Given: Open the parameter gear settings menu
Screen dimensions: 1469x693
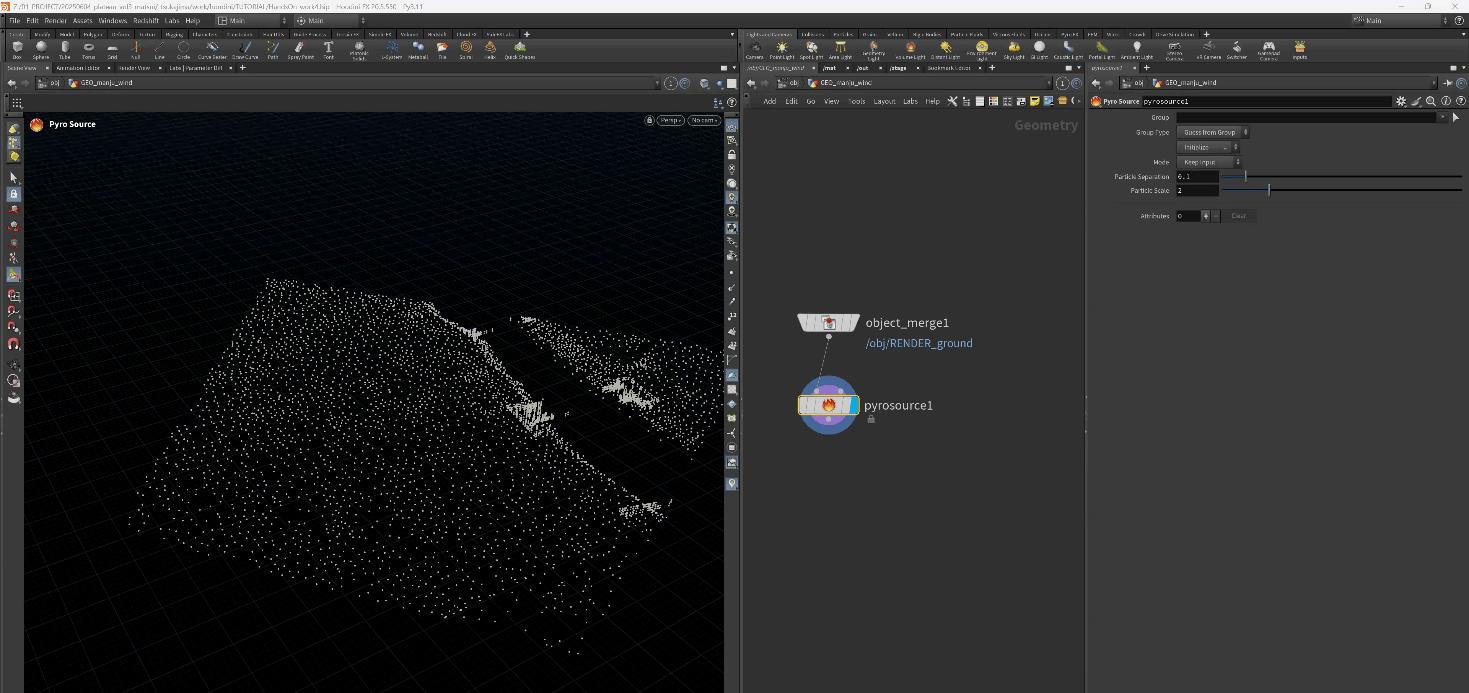Looking at the screenshot, I should coord(1400,101).
